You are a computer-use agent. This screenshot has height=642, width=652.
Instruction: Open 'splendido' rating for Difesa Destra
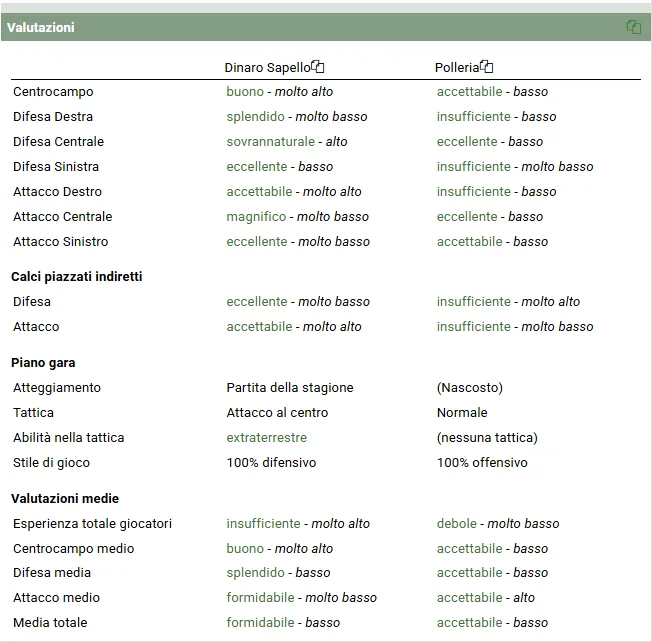255,117
